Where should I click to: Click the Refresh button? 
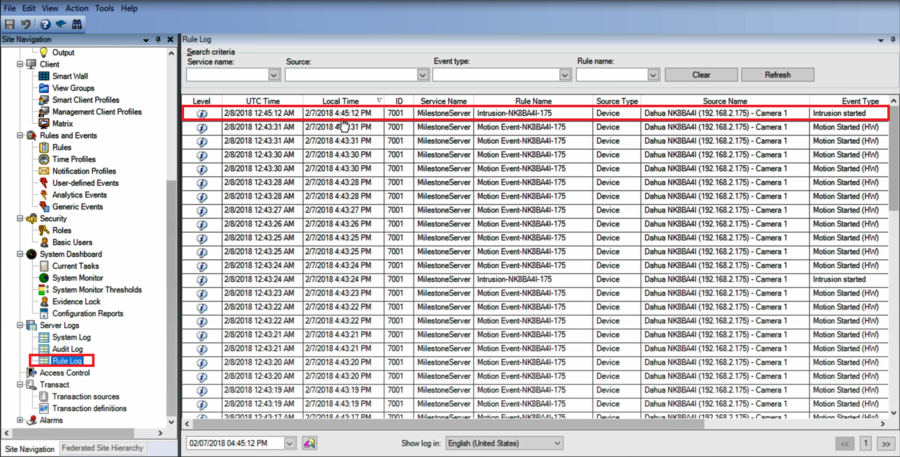pos(777,75)
